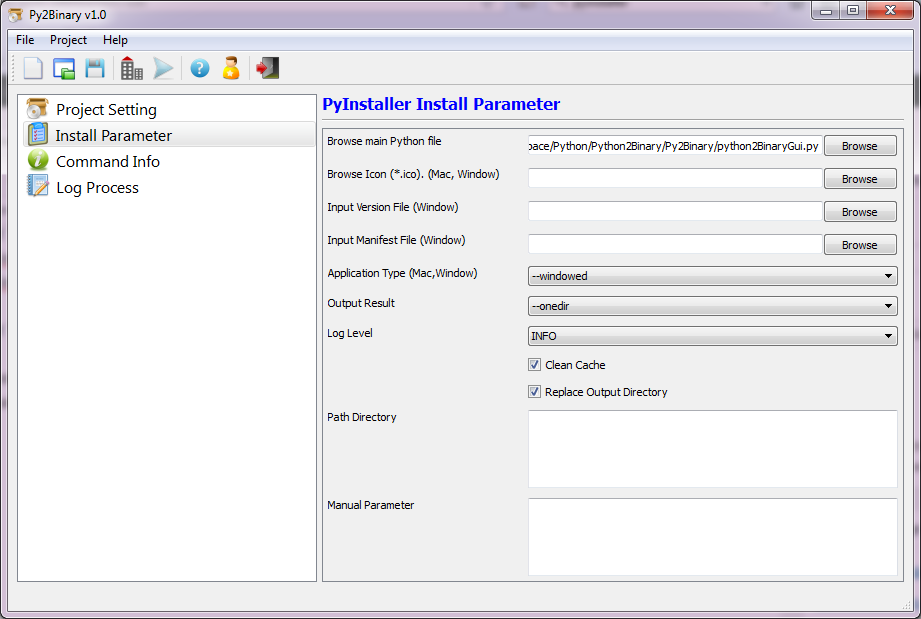Expand Log Level INFO dropdown
This screenshot has height=619, width=921.
click(712, 336)
